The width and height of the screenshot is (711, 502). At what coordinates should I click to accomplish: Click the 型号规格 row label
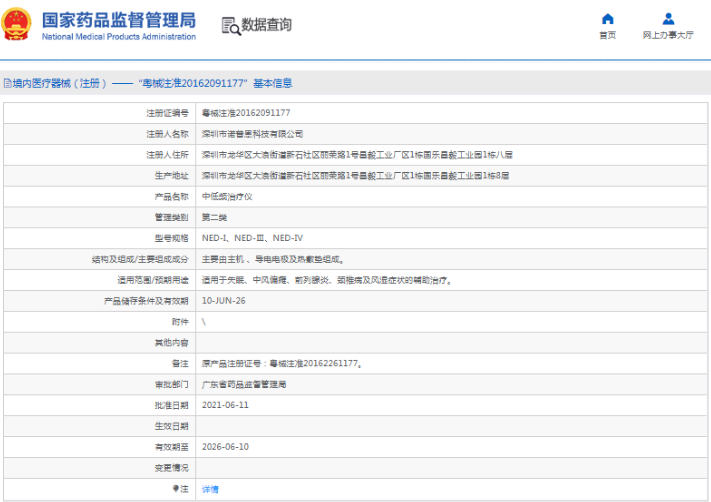tap(171, 238)
